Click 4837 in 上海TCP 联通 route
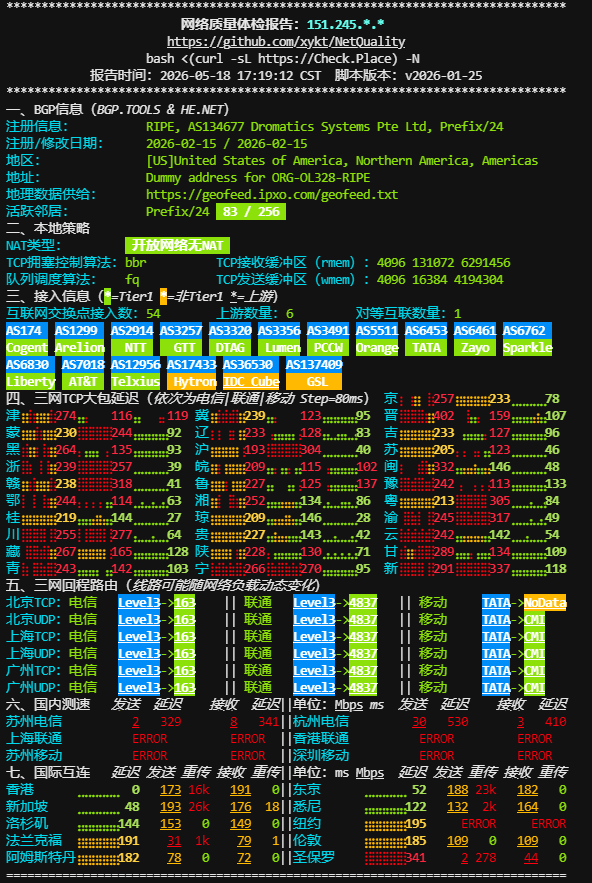This screenshot has height=883, width=592. [363, 636]
